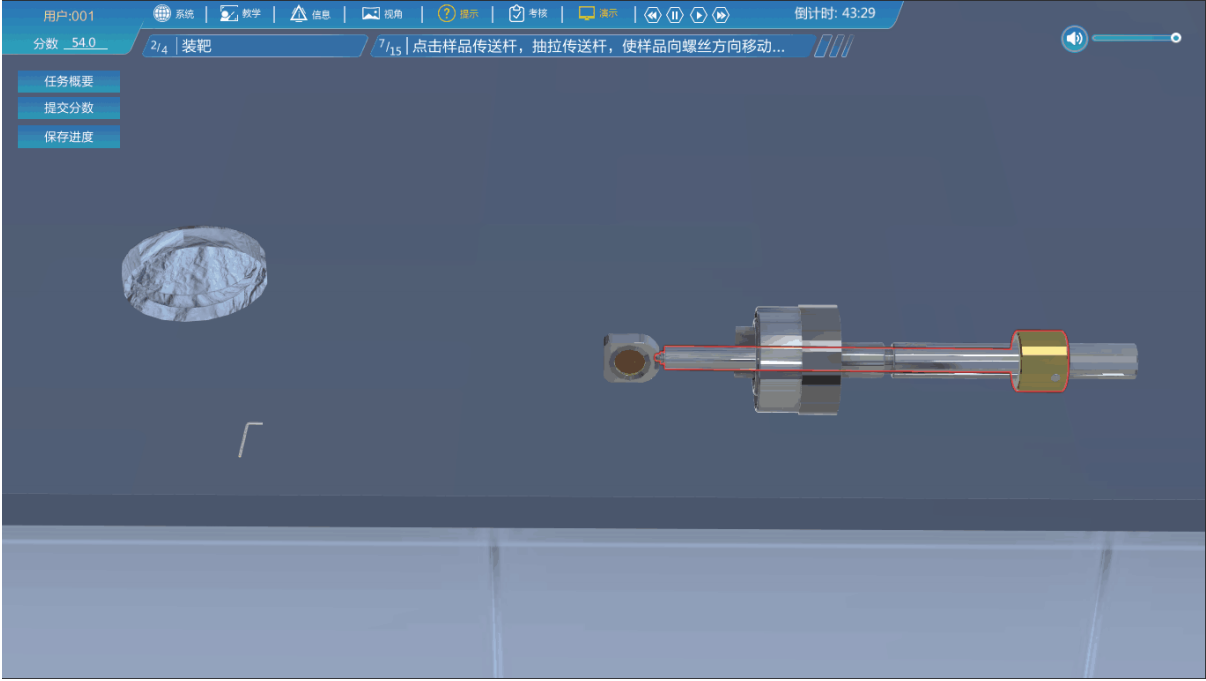Image resolution: width=1206 pixels, height=681 pixels.
Task: Click the rewind playback button
Action: coord(652,15)
